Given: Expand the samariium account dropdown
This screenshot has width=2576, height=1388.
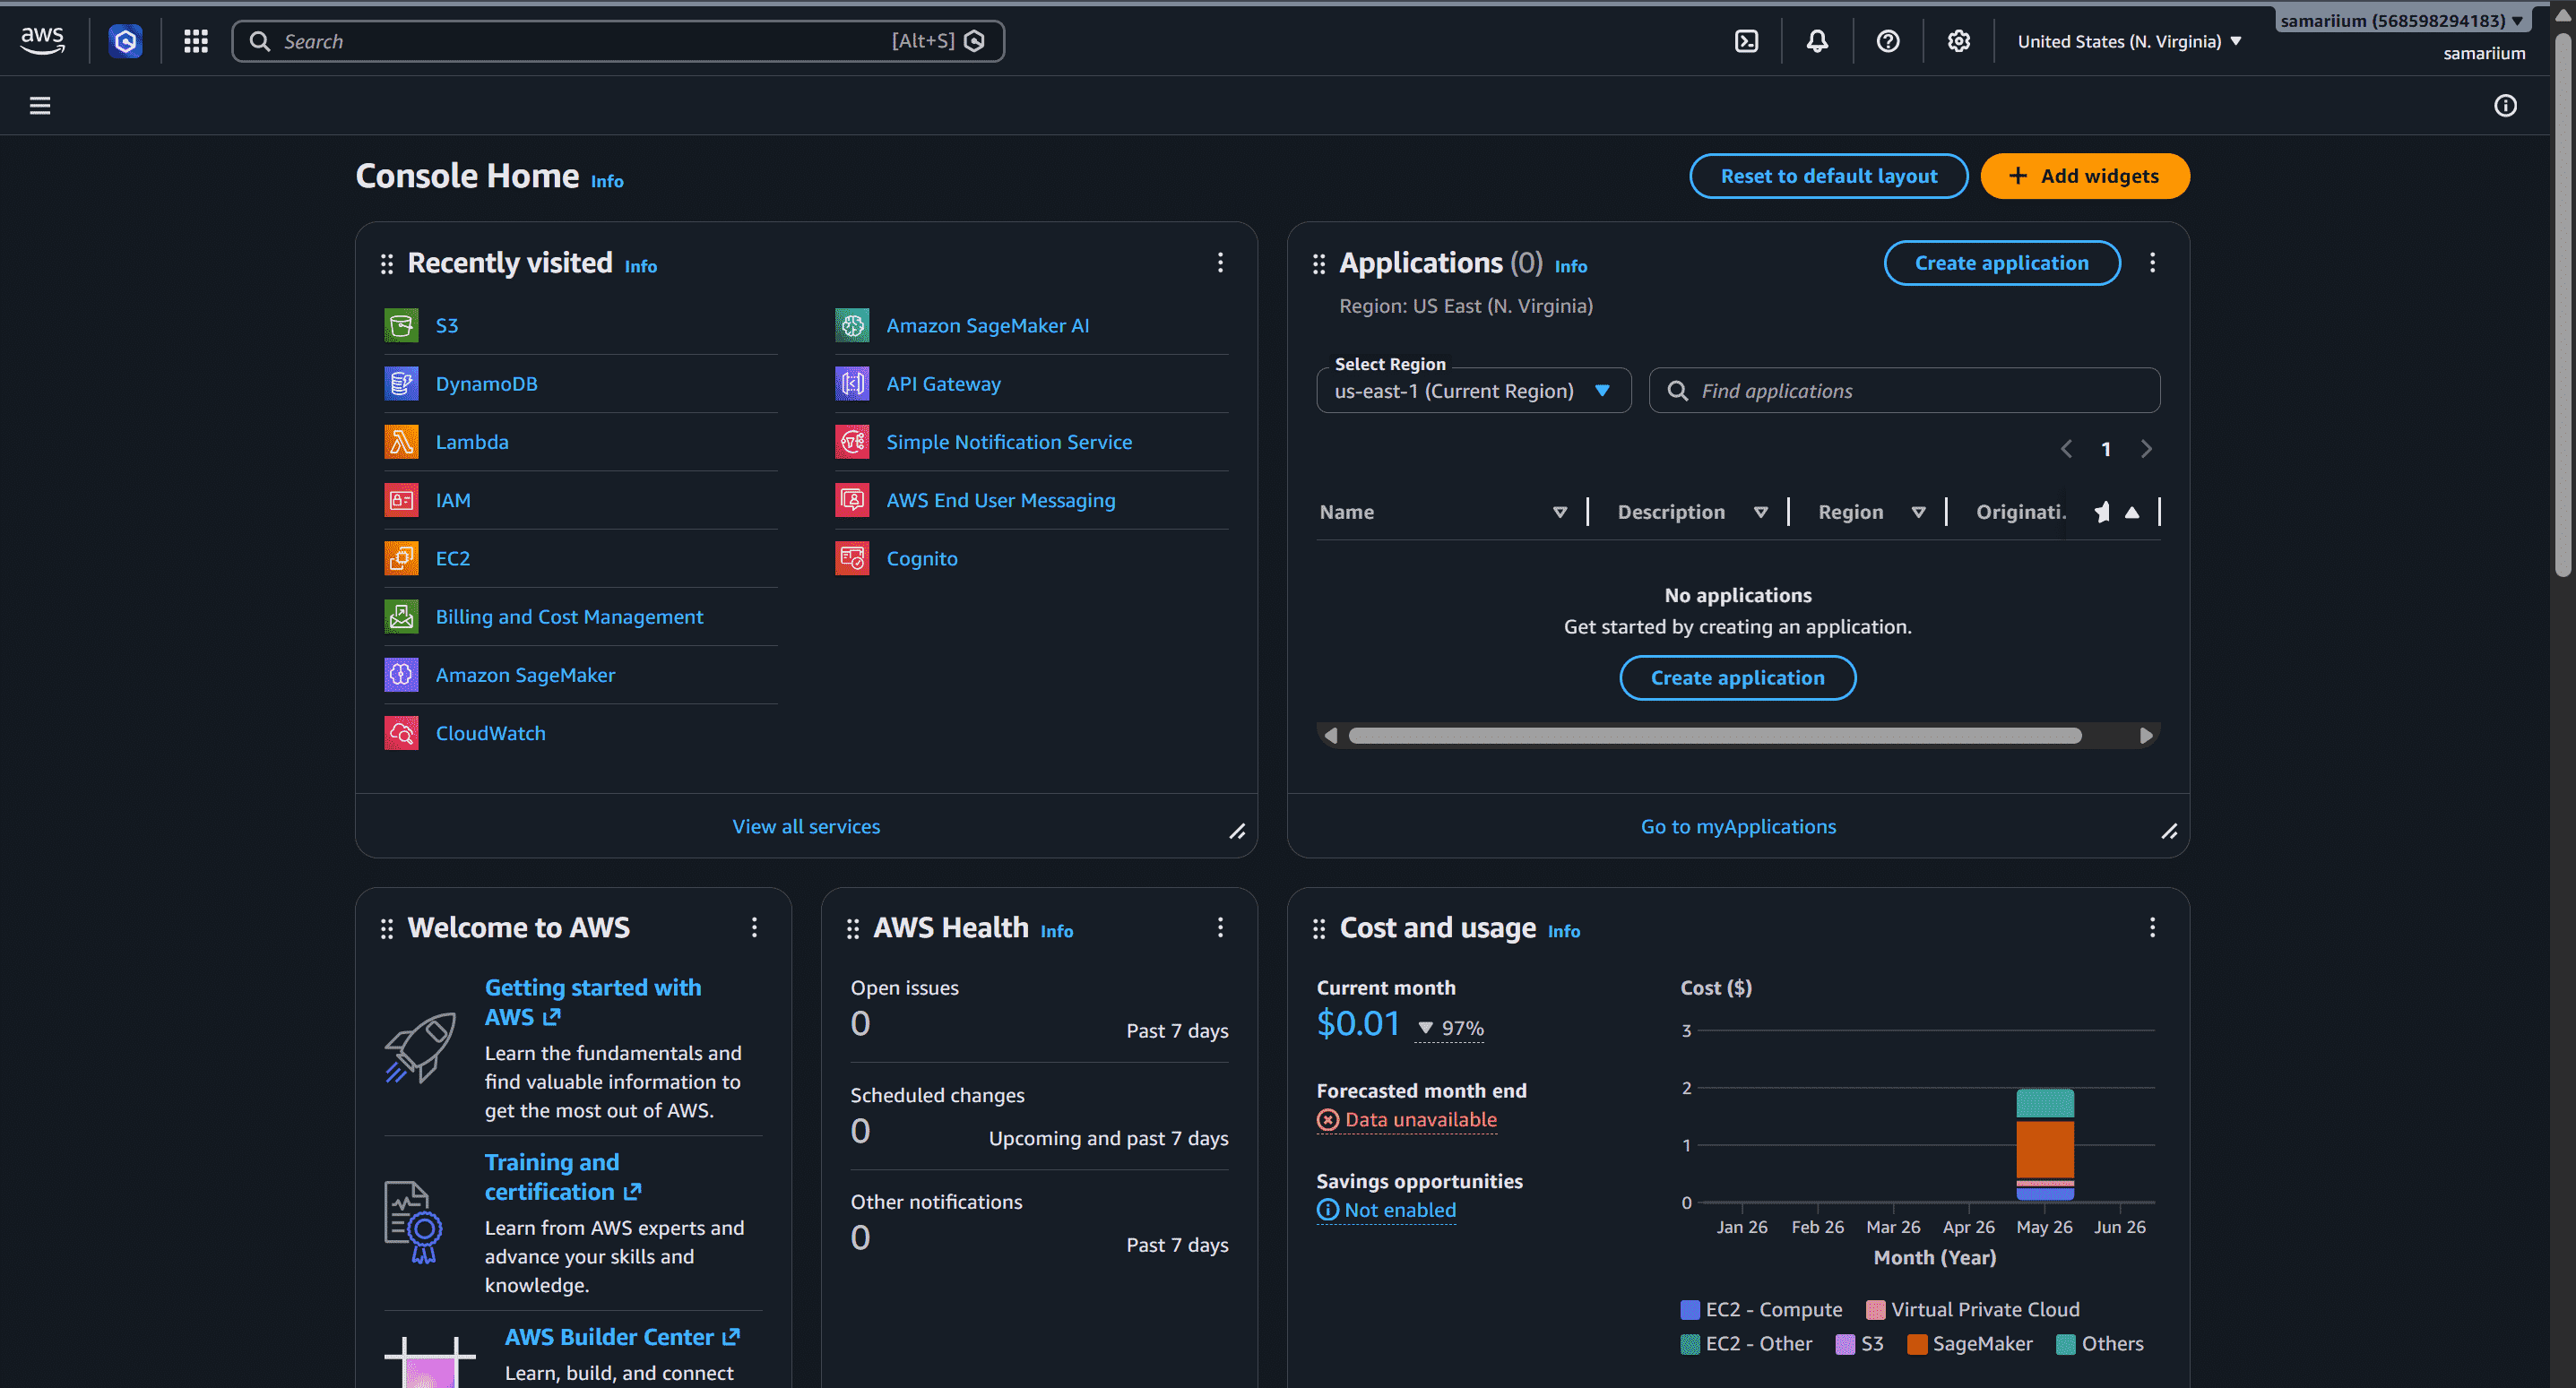Looking at the screenshot, I should 2402,20.
